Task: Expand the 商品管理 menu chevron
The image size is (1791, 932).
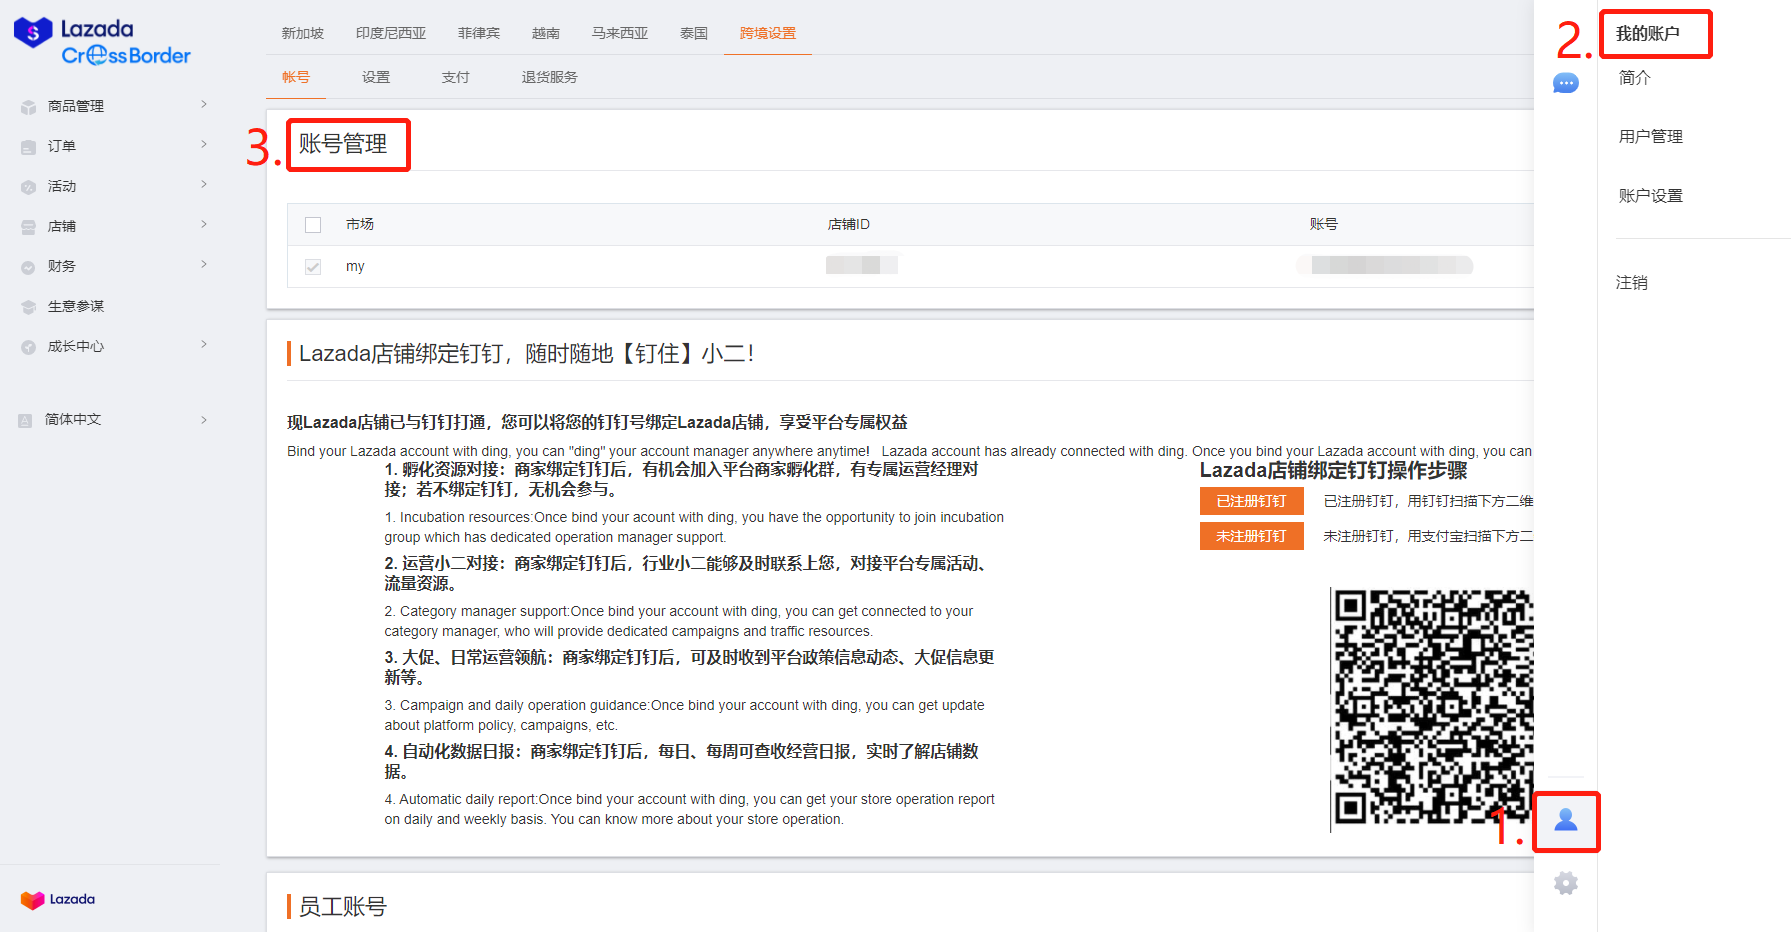Action: [204, 104]
